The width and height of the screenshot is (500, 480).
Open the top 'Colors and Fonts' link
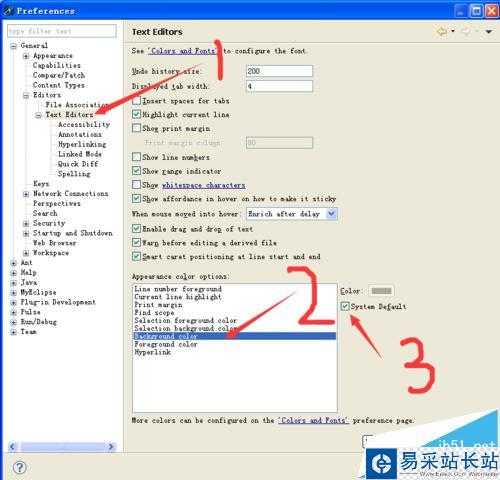point(183,51)
